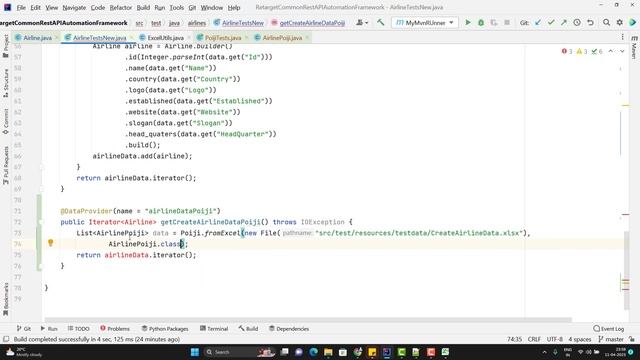Click getCreateAirlineDataPoiji breadcrumb in navigation bar
The width and height of the screenshot is (640, 360).
[308, 23]
